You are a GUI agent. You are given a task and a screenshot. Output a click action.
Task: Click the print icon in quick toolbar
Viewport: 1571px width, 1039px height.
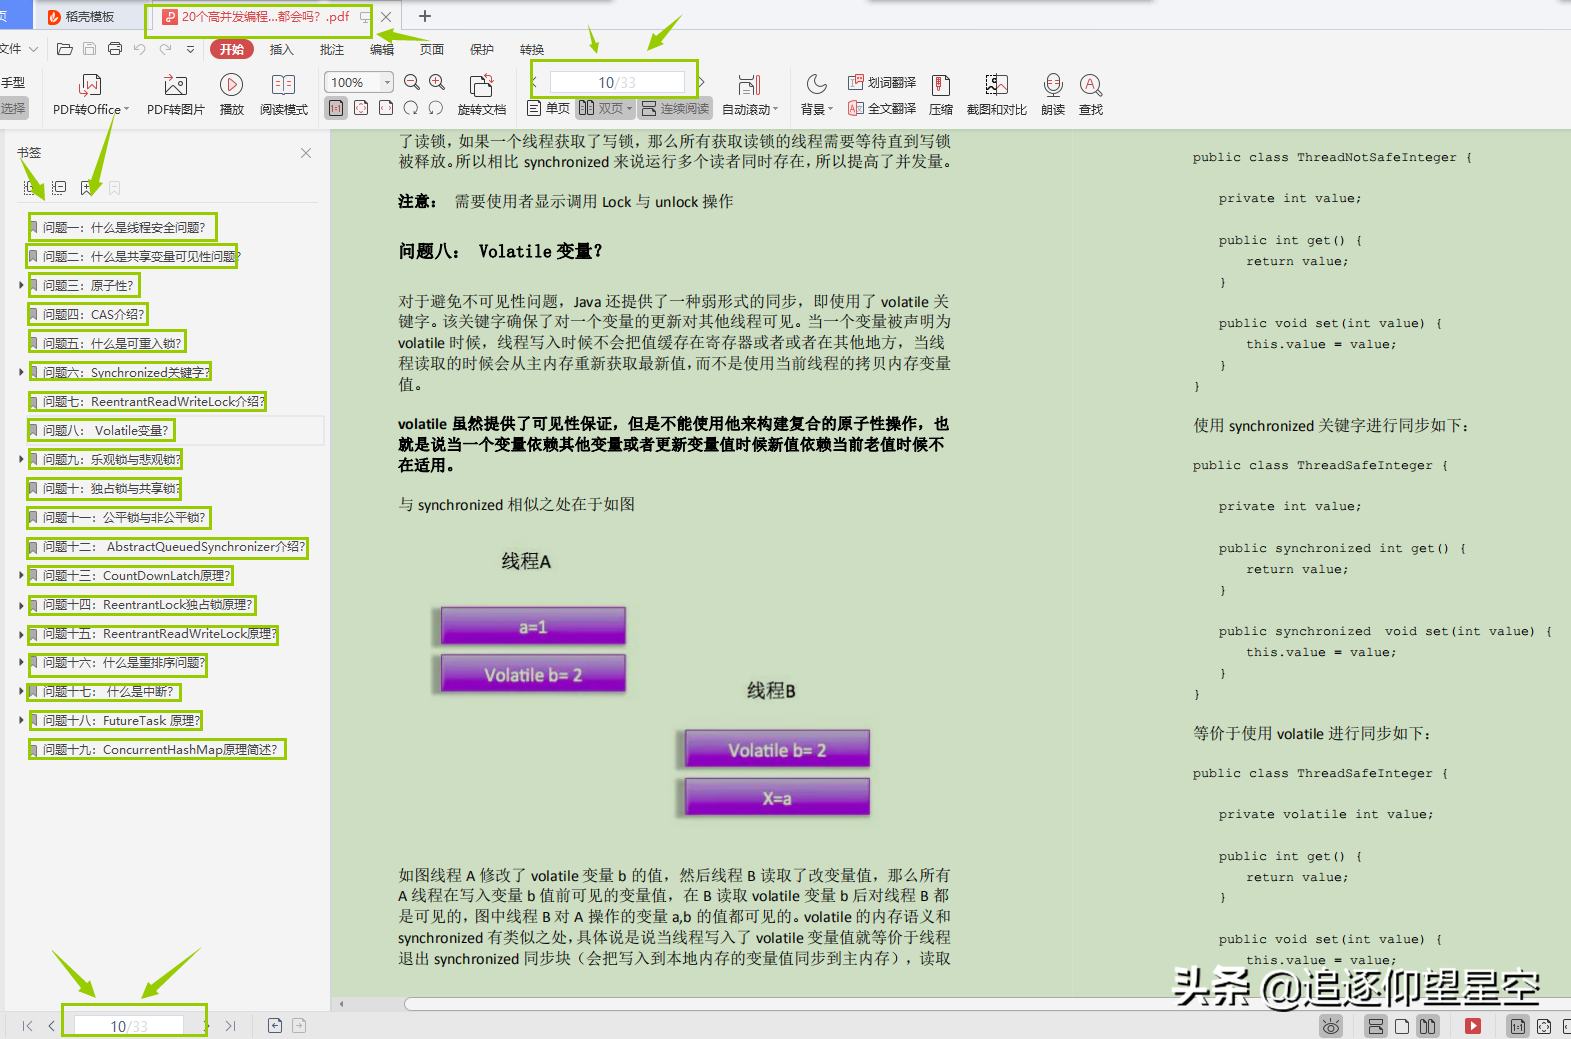(115, 49)
